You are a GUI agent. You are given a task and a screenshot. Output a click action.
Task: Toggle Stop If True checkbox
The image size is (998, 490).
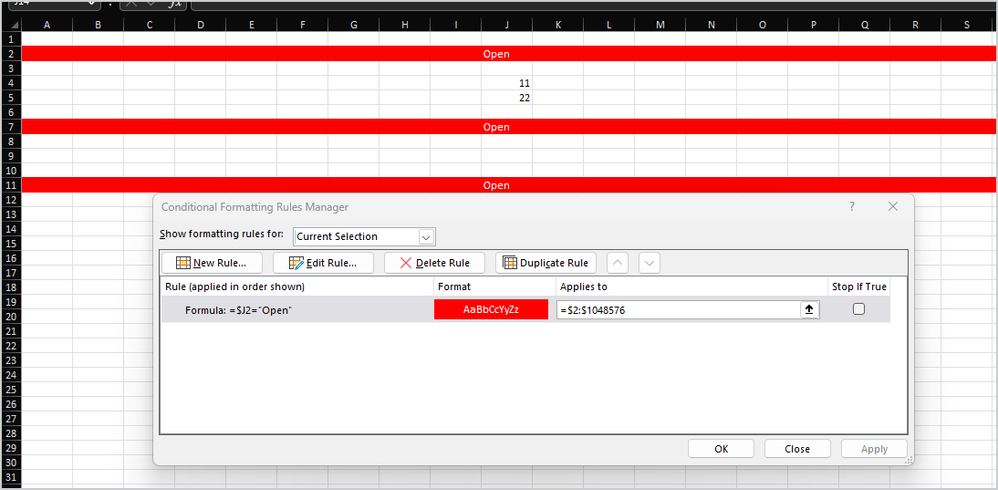click(x=859, y=309)
